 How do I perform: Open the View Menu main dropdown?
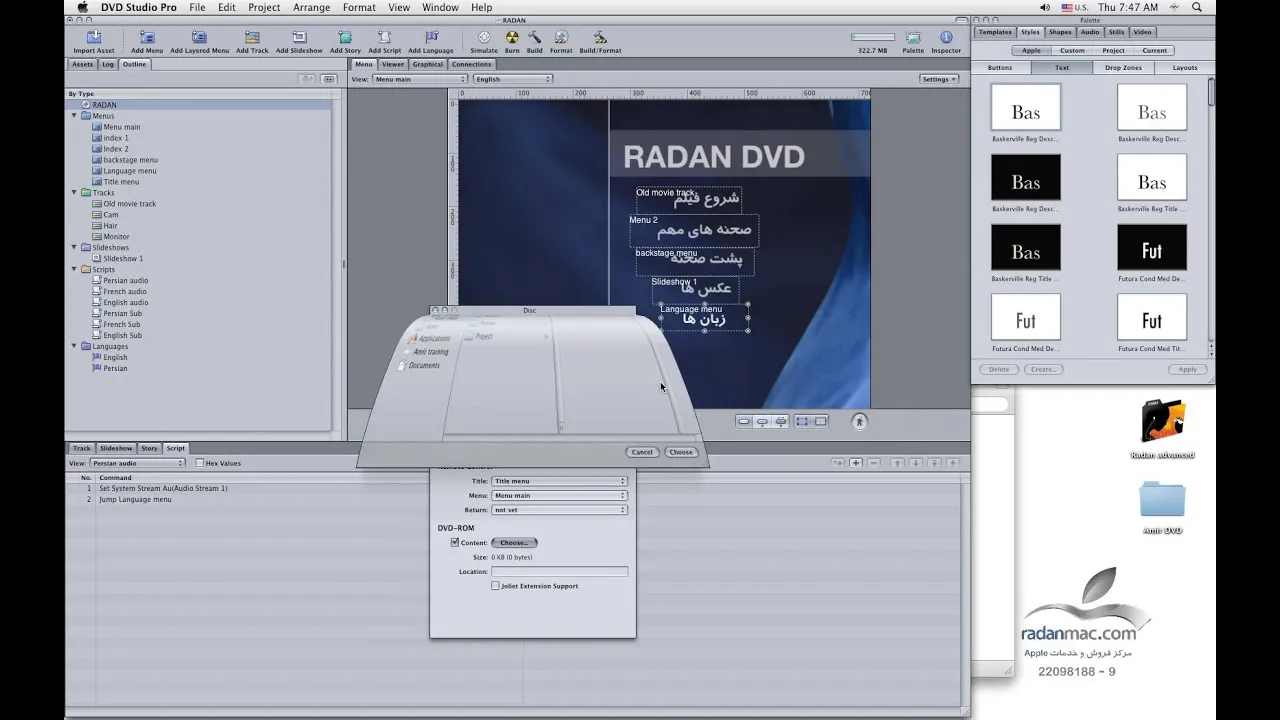(420, 79)
